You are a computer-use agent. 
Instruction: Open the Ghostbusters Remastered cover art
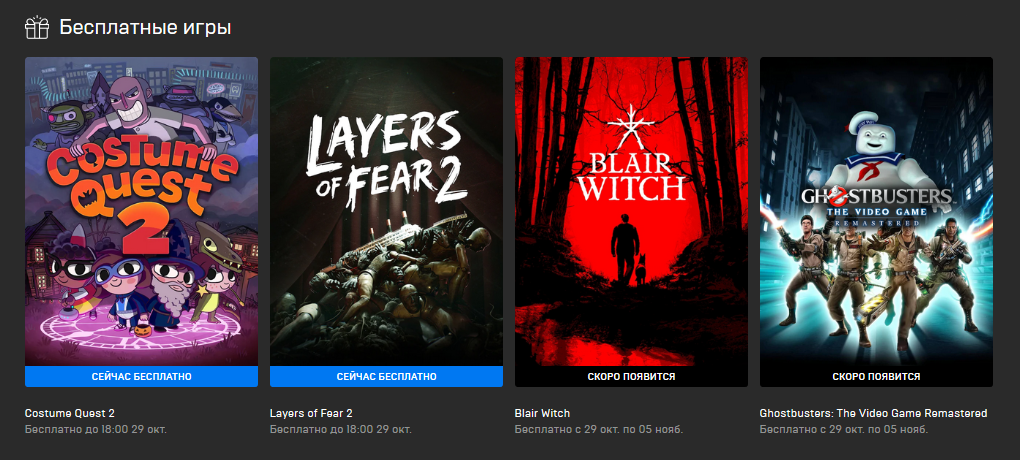[876, 211]
